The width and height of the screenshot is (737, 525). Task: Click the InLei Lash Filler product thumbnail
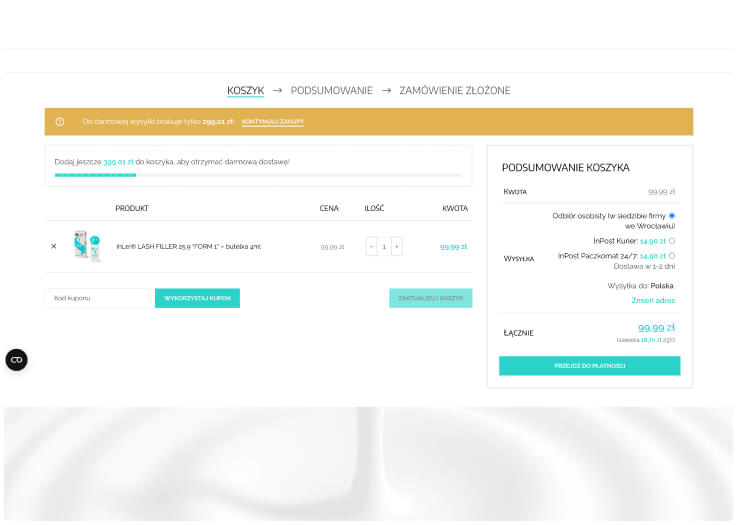pos(87,246)
